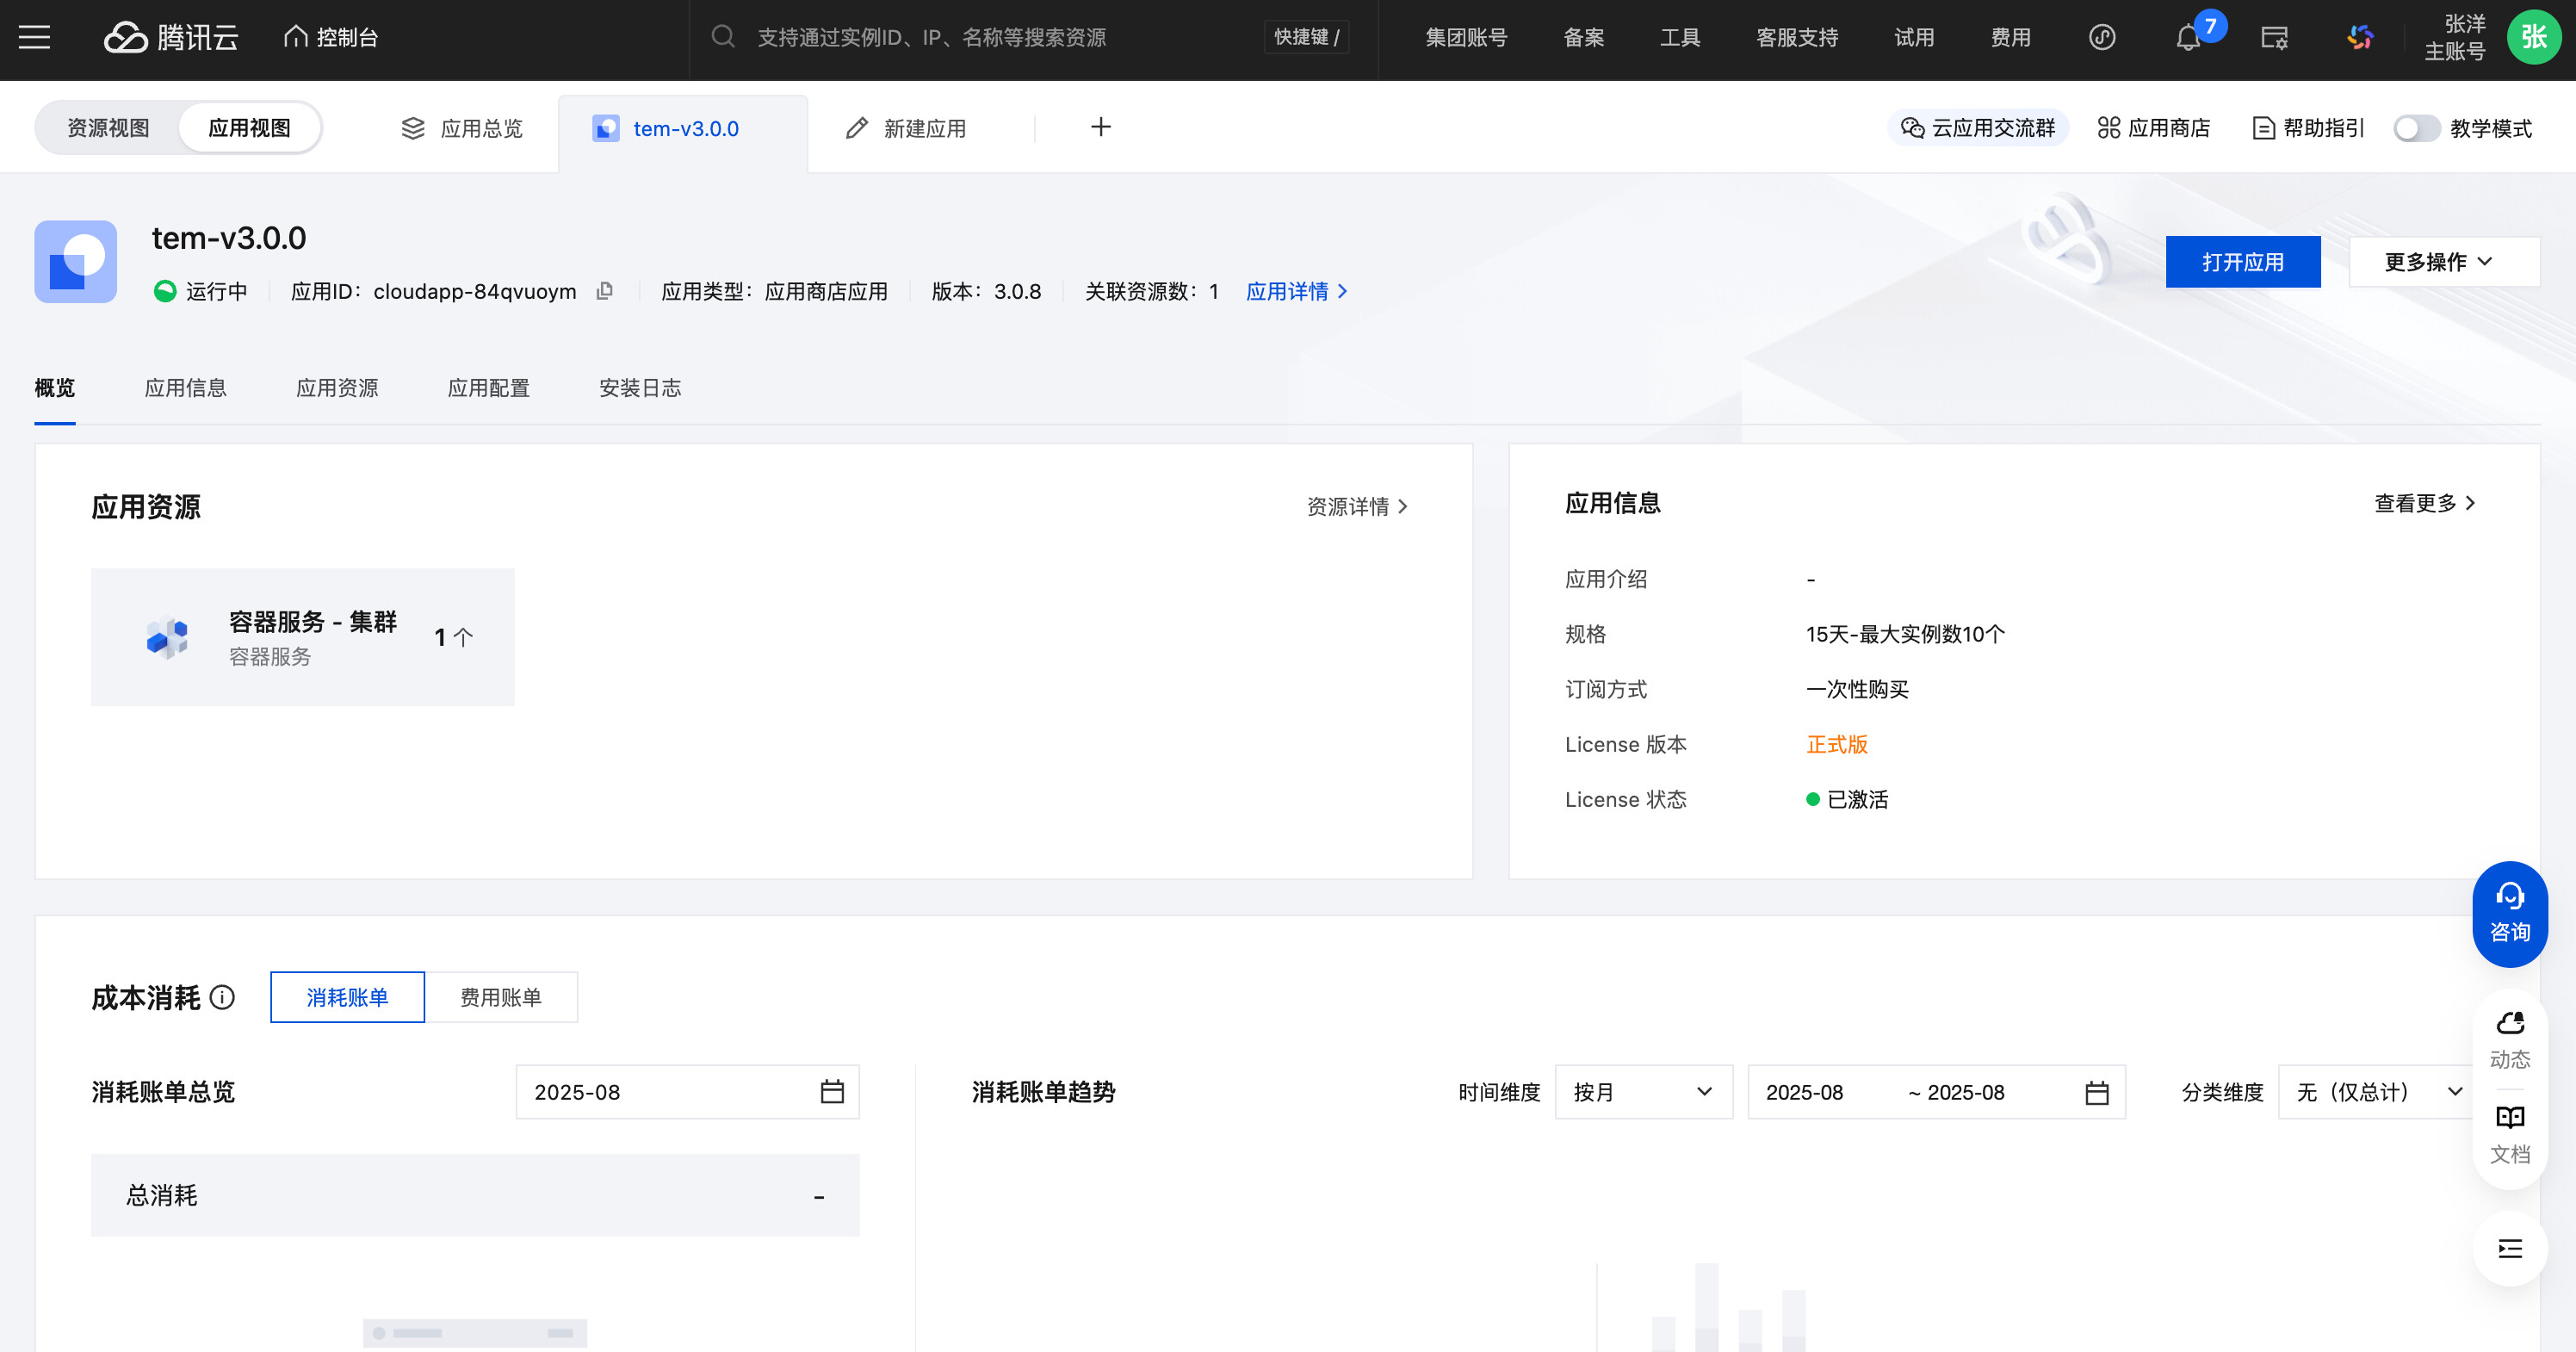The height and width of the screenshot is (1352, 2576).
Task: Open the 按月 time dimension dropdown
Action: [1642, 1092]
